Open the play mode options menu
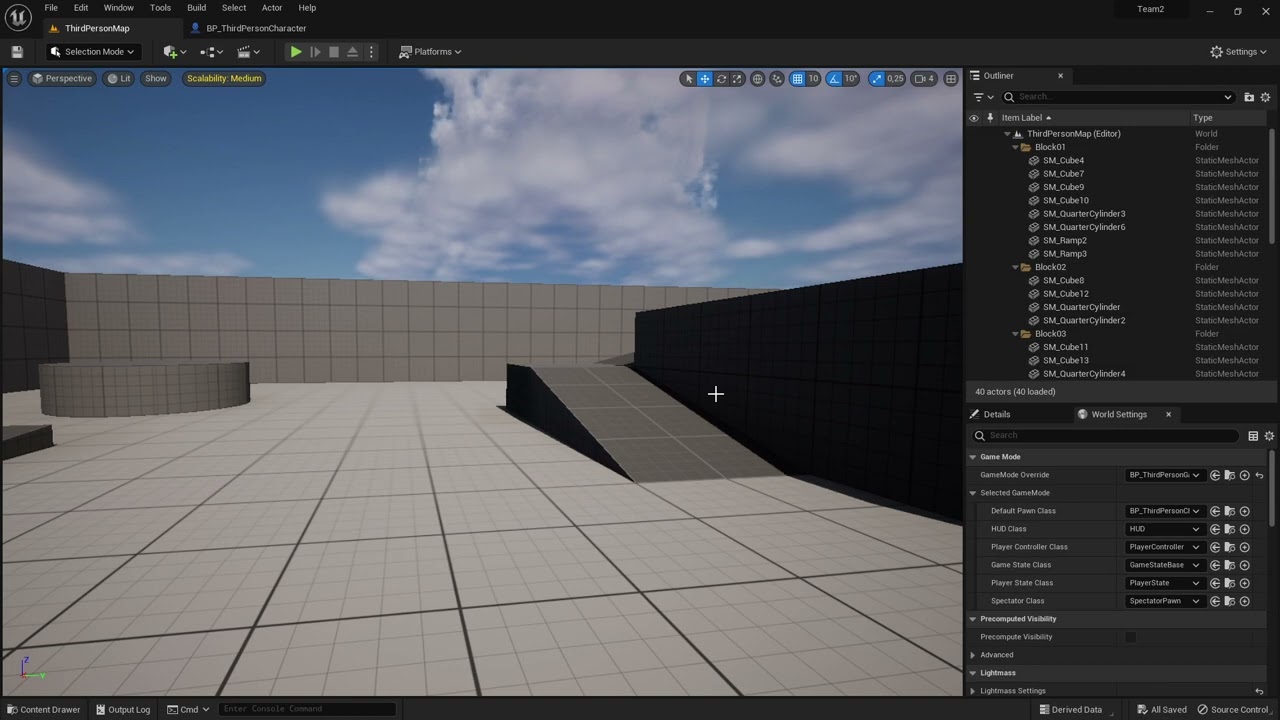The height and width of the screenshot is (720, 1280). 371,52
